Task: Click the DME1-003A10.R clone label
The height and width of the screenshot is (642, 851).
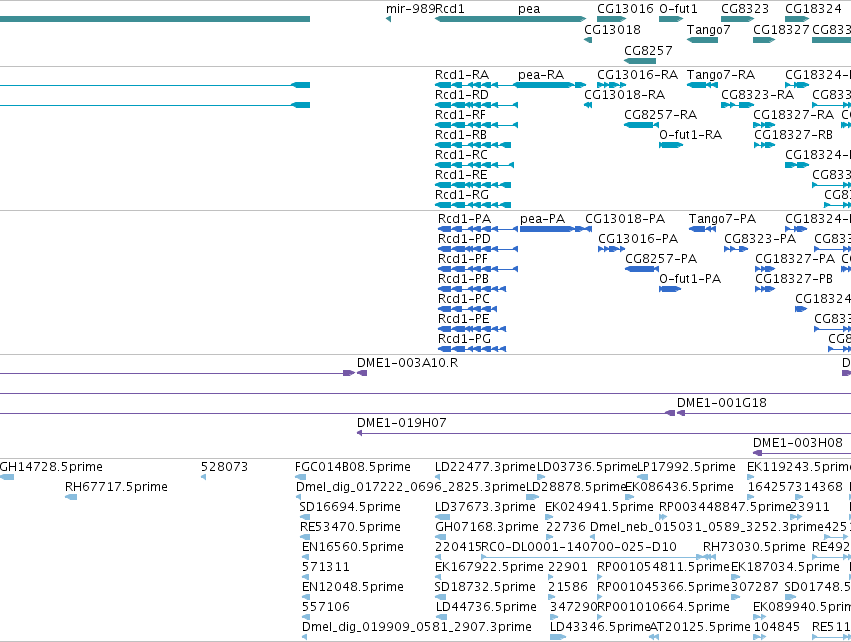Action: (407, 363)
